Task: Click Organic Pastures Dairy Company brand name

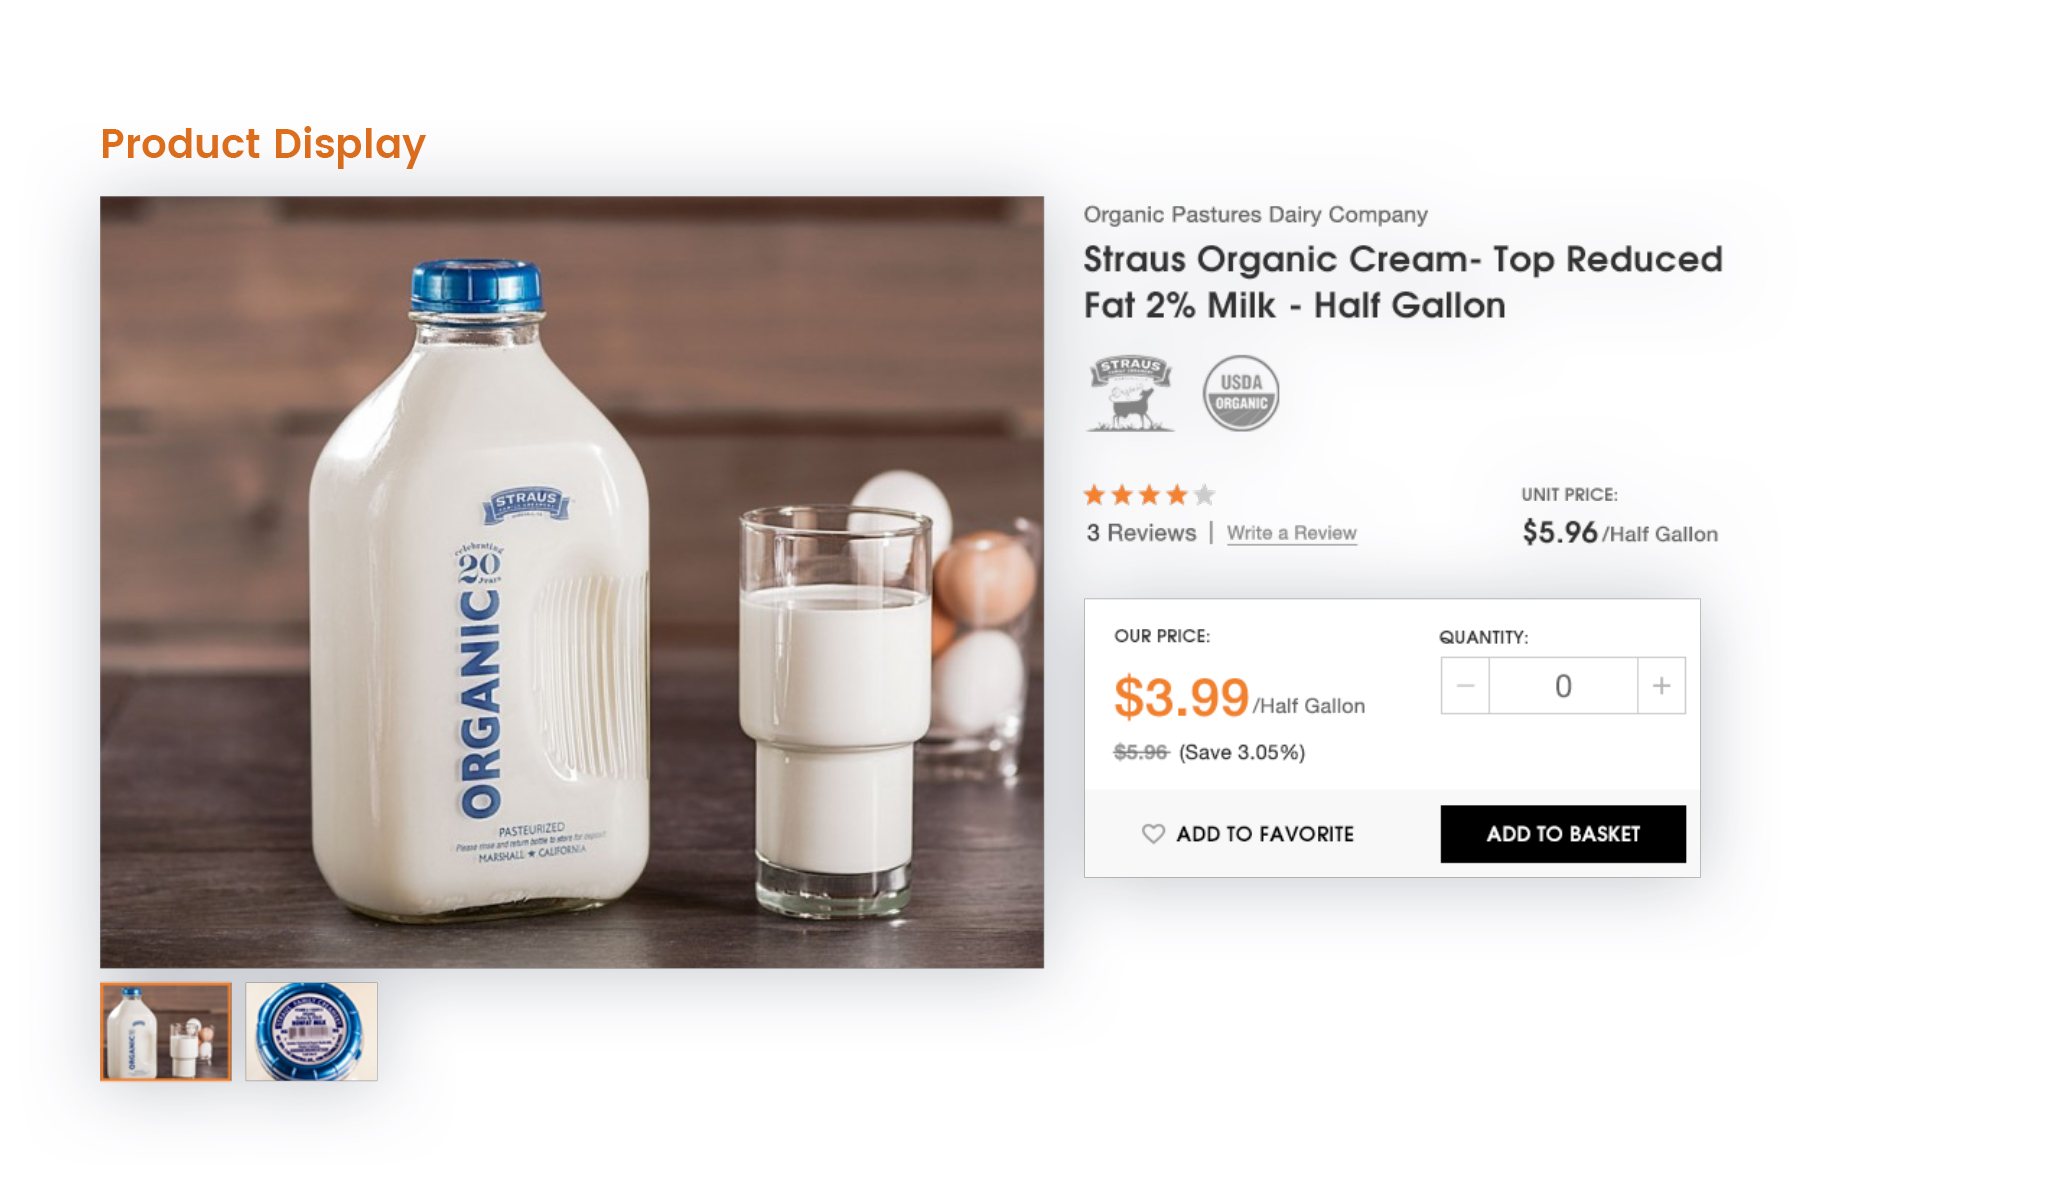Action: (x=1255, y=214)
